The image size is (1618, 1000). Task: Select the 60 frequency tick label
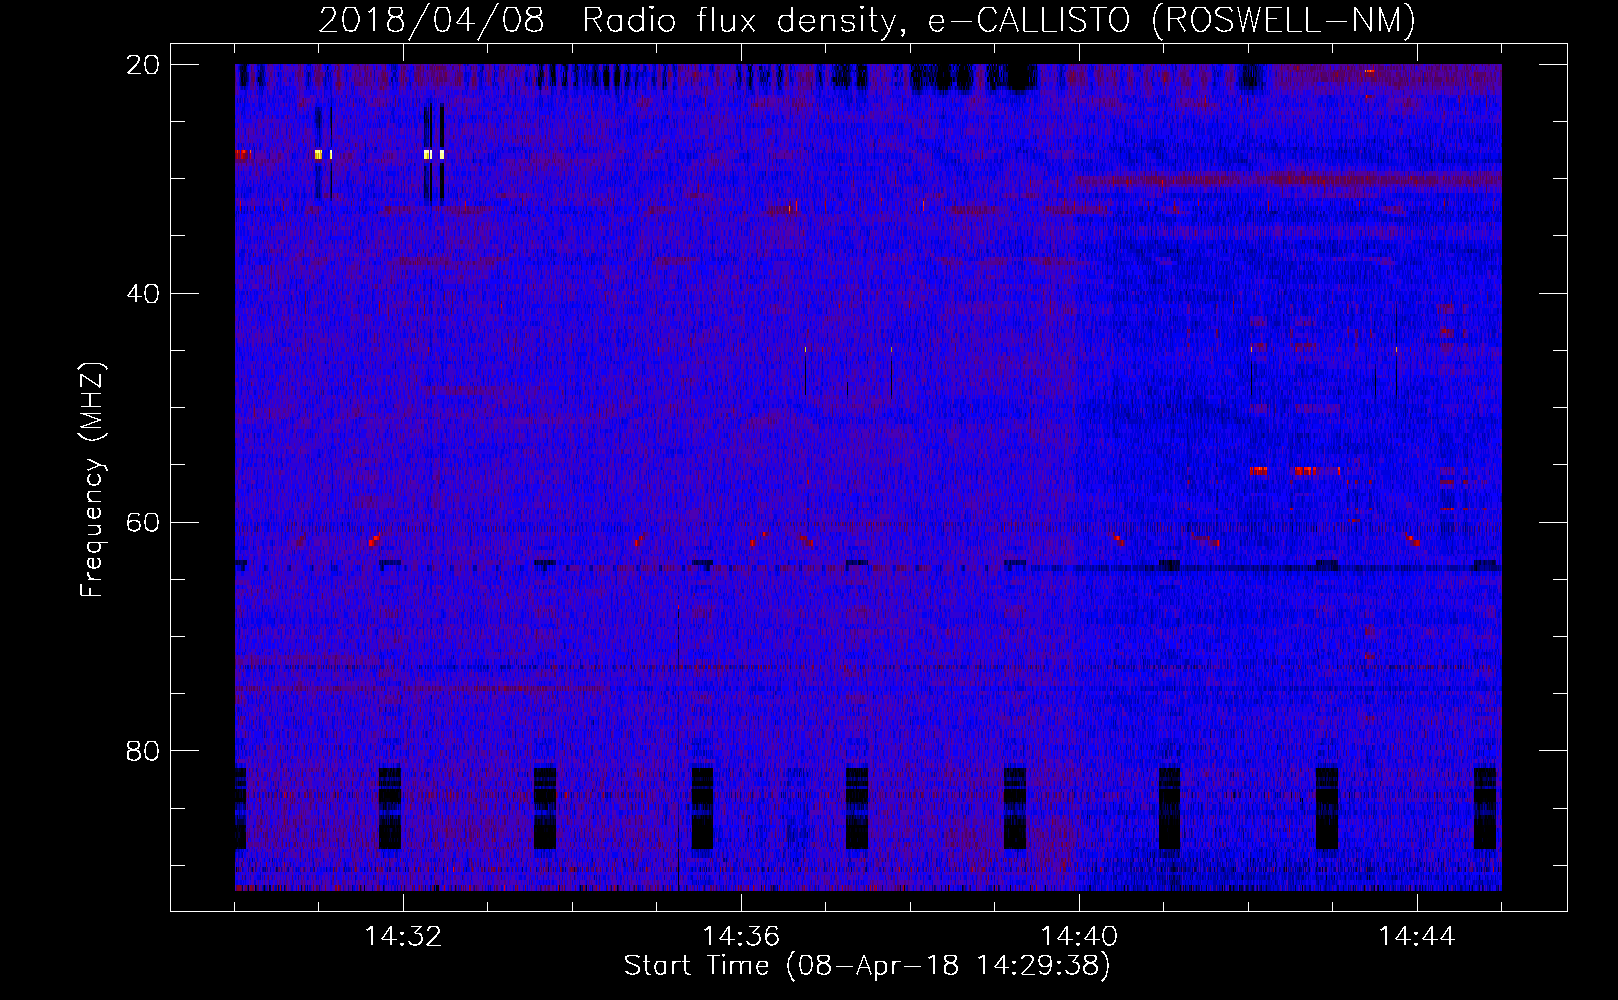click(143, 522)
